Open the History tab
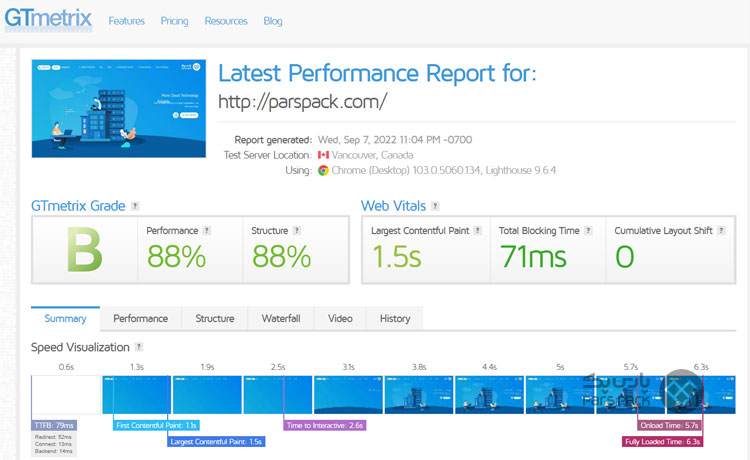750x460 pixels. tap(395, 318)
